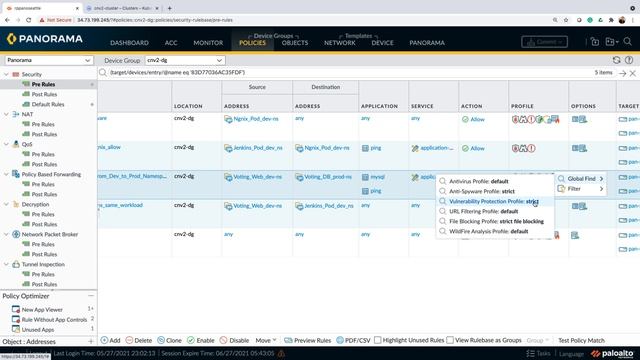Click the Add rule button
640x360 pixels.
[x=110, y=340]
